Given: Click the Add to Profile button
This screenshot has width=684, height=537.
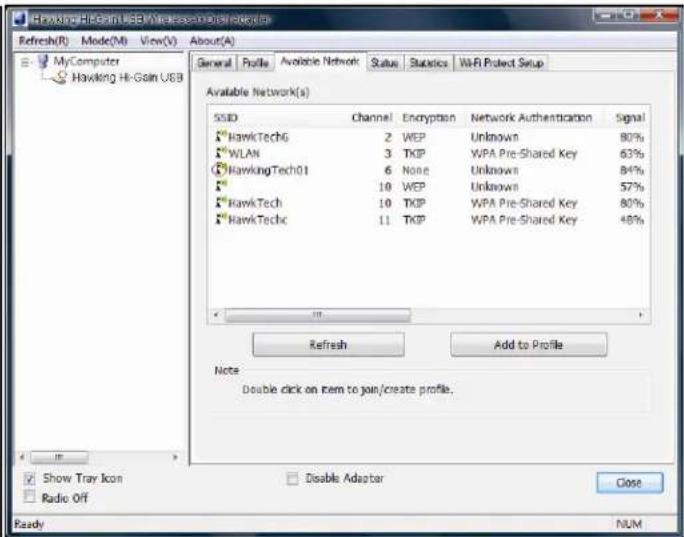Looking at the screenshot, I should click(x=528, y=345).
